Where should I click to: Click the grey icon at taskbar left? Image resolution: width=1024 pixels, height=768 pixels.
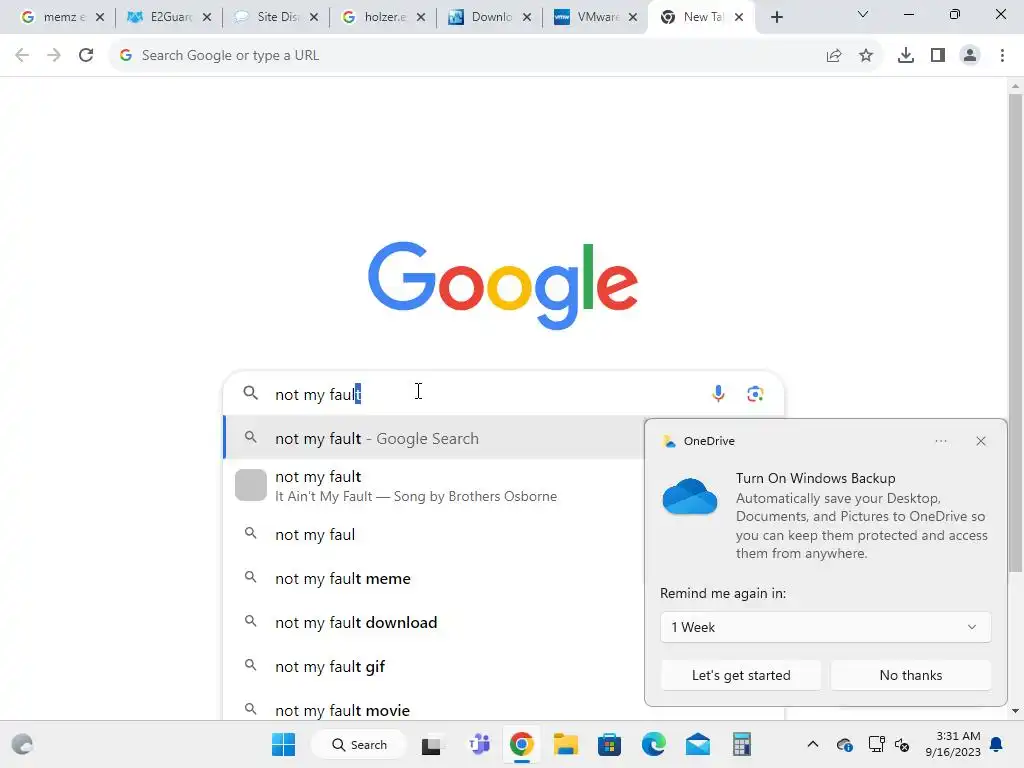tap(22, 744)
